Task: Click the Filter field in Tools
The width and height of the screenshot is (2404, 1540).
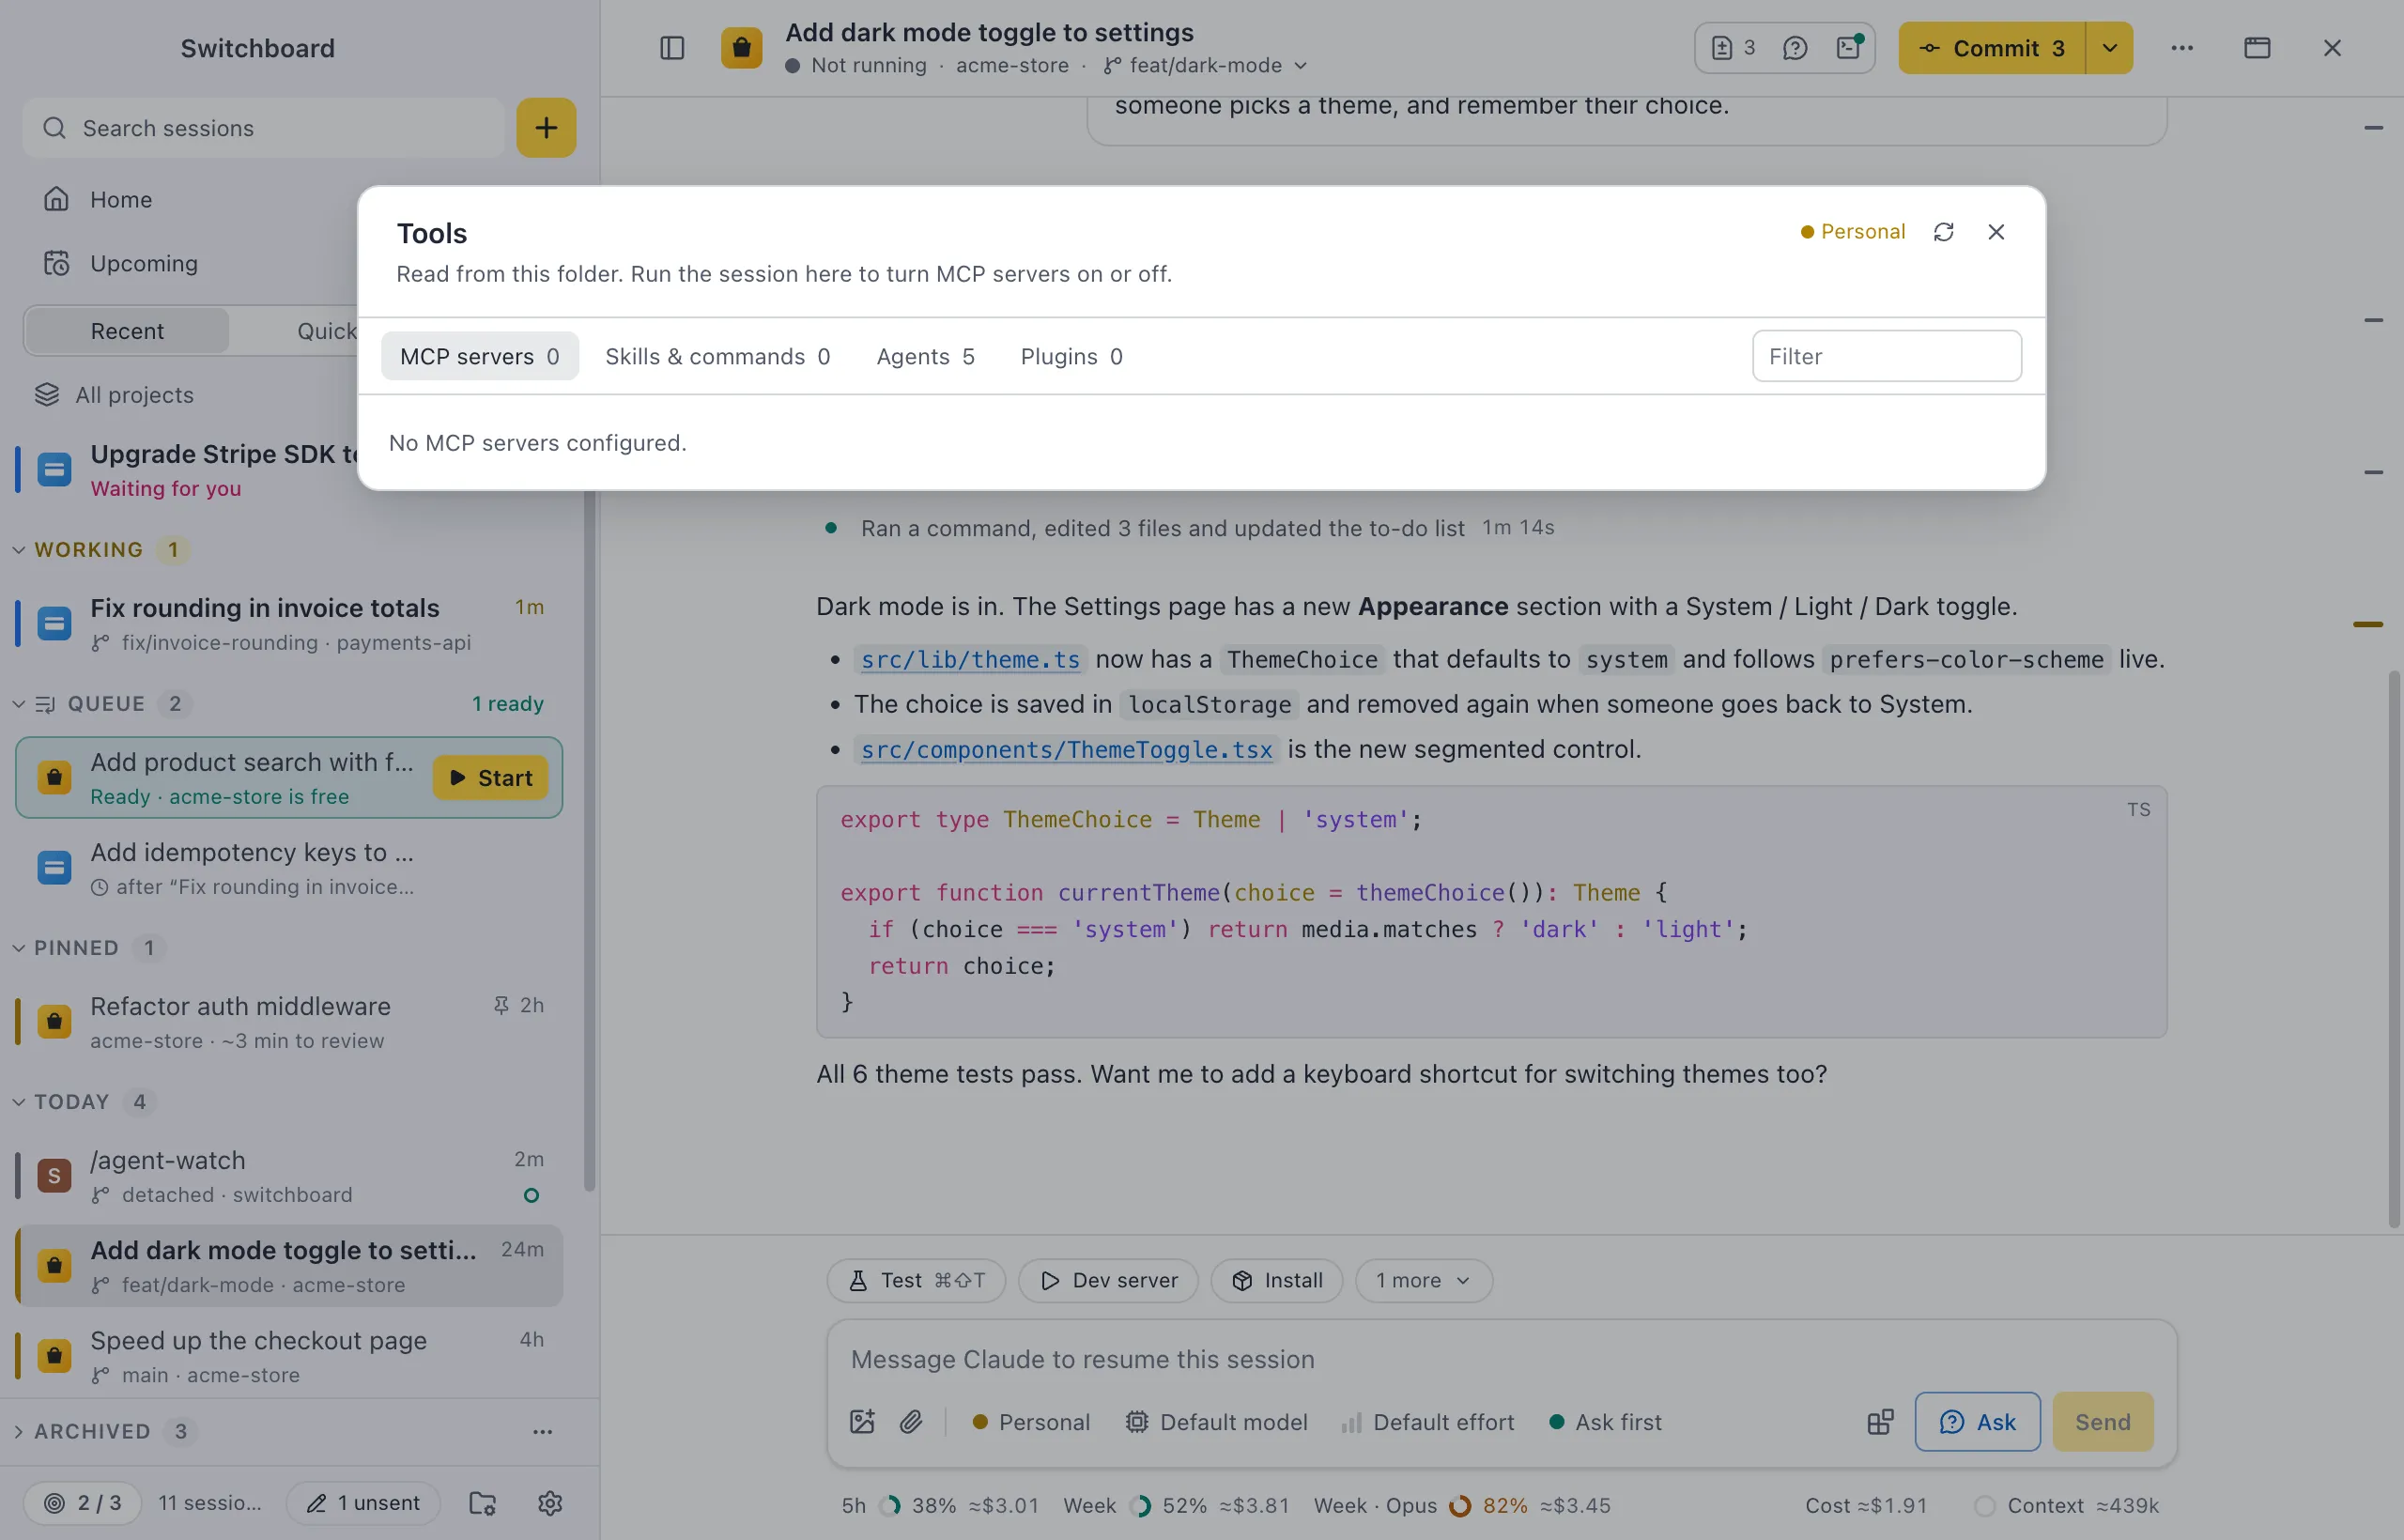Action: 1887,356
